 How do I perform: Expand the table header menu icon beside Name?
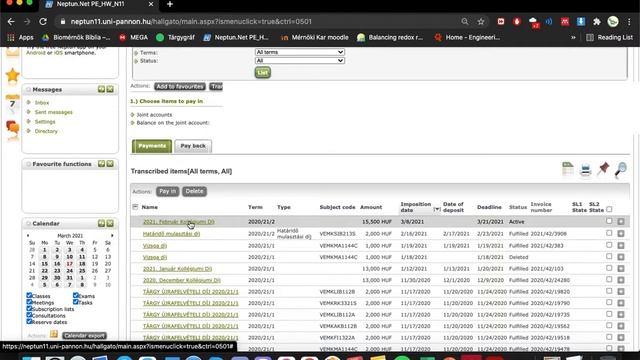point(135,207)
